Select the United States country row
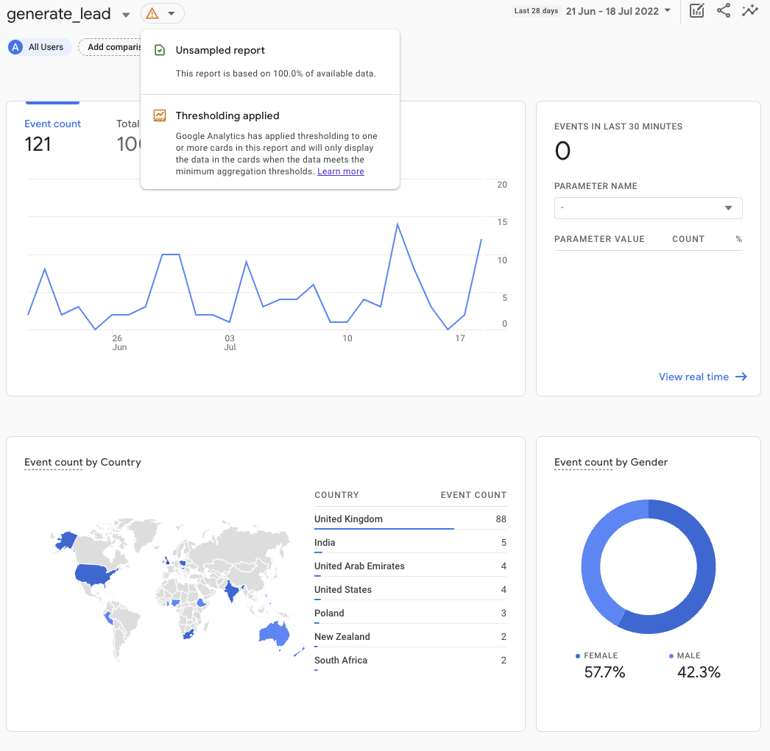 click(x=410, y=590)
